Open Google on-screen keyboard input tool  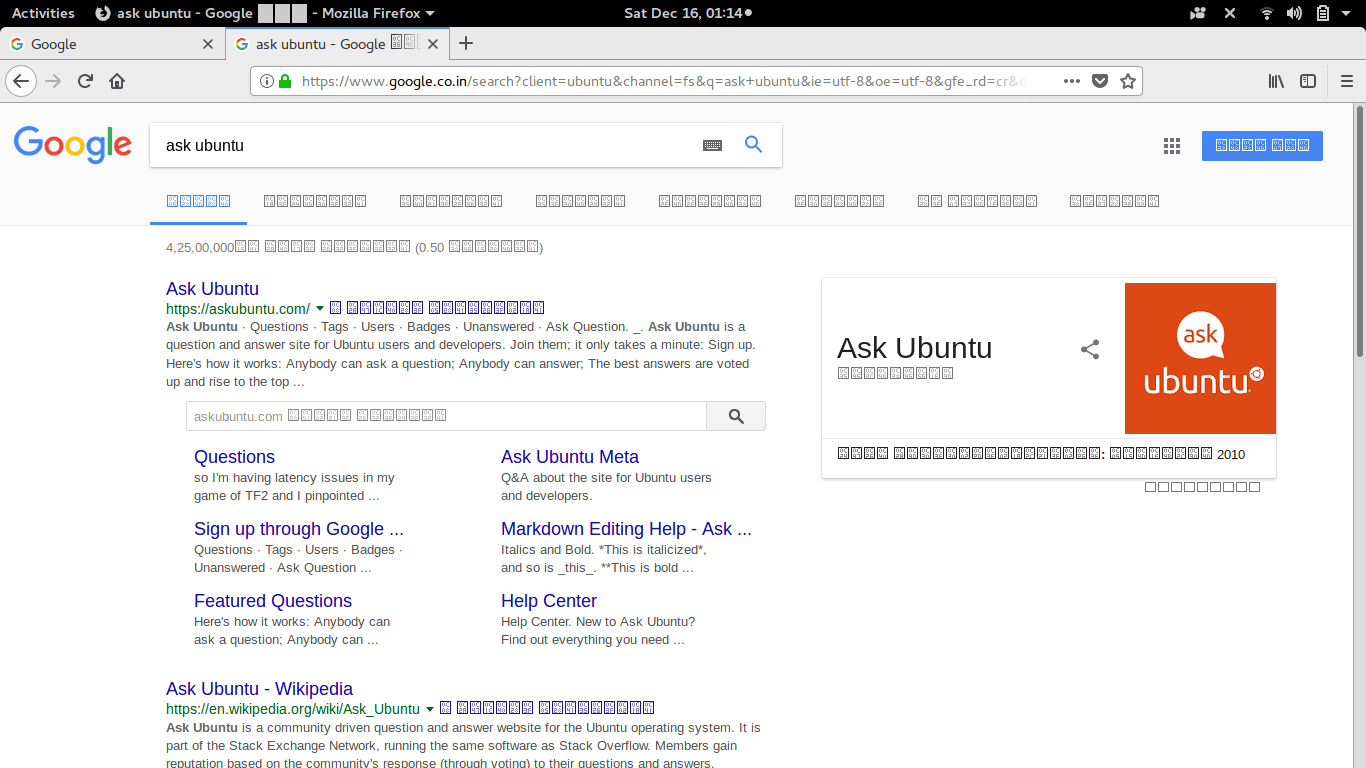(x=712, y=145)
